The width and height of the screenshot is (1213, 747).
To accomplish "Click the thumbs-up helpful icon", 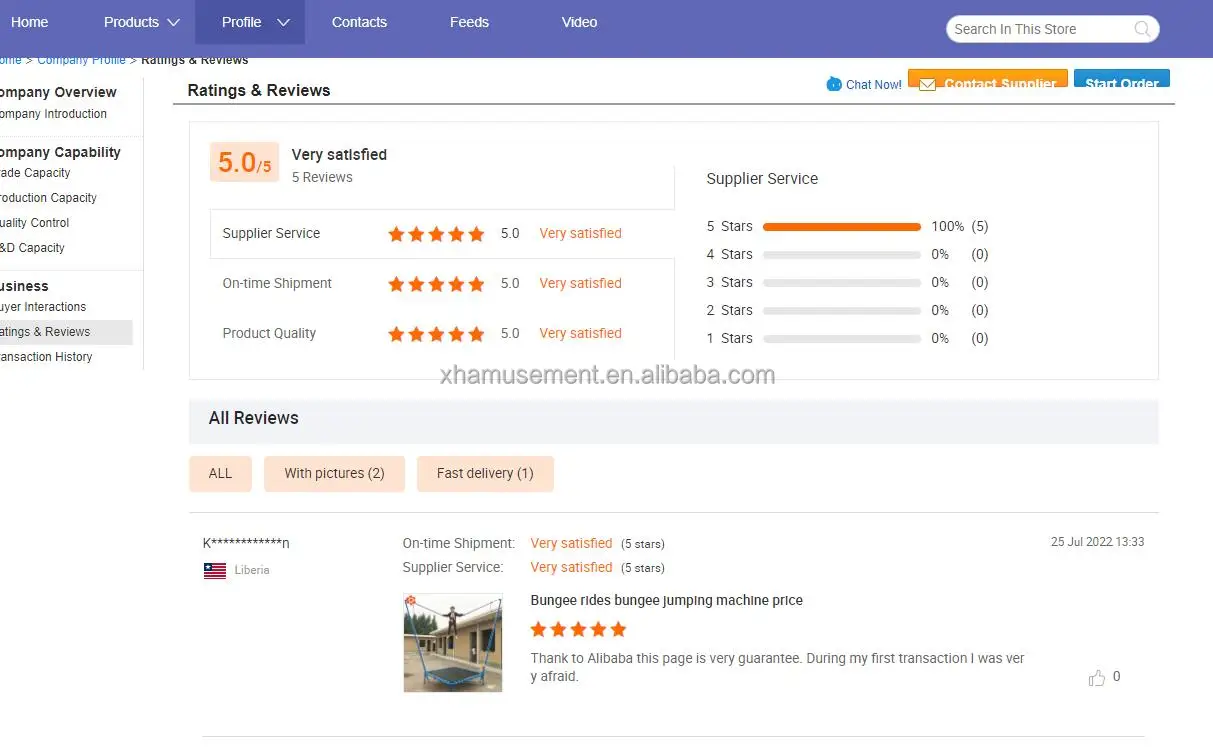I will click(x=1097, y=678).
